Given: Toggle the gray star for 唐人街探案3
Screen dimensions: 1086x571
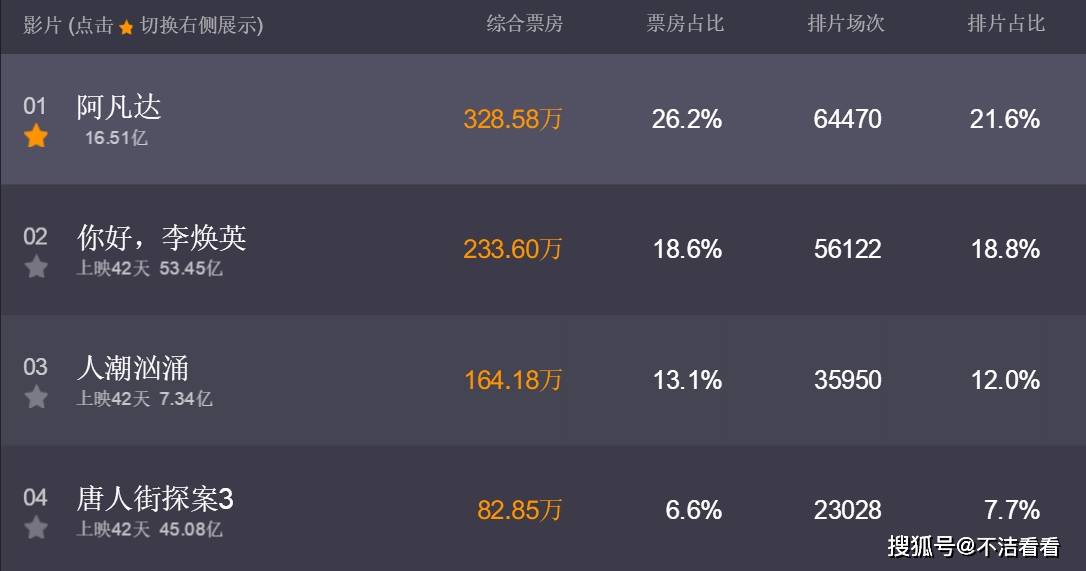Looking at the screenshot, I should tap(36, 528).
